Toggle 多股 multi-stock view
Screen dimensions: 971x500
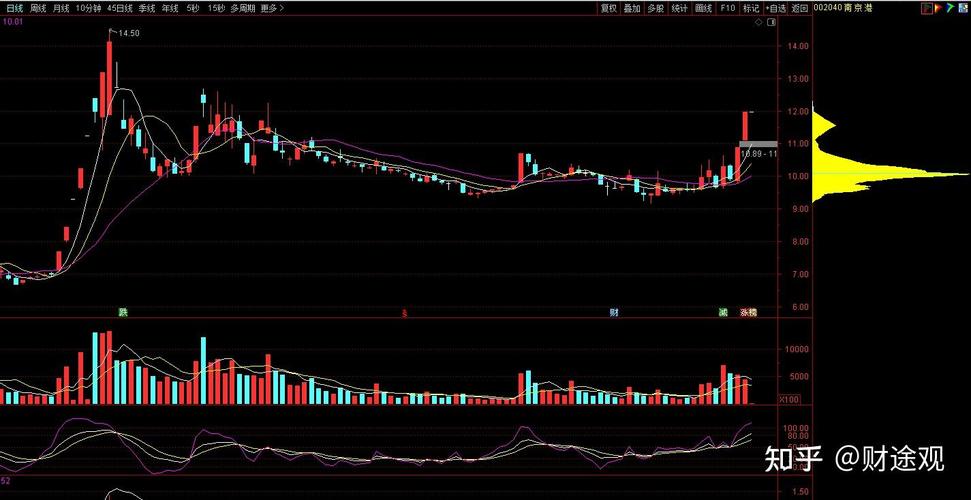pos(655,8)
